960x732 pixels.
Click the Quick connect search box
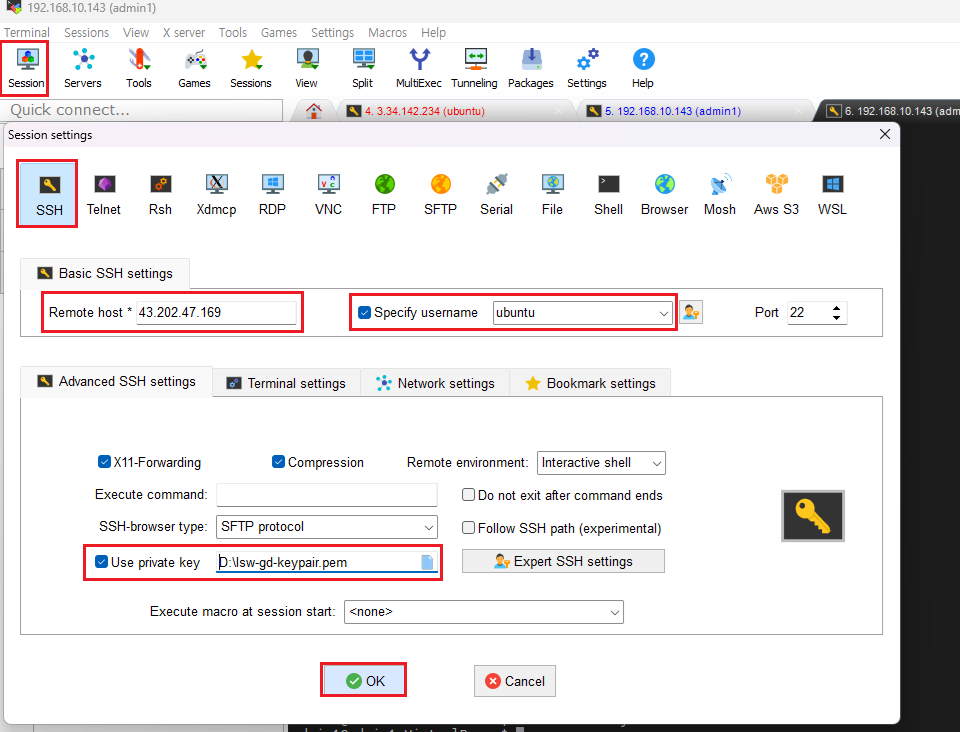[x=143, y=110]
